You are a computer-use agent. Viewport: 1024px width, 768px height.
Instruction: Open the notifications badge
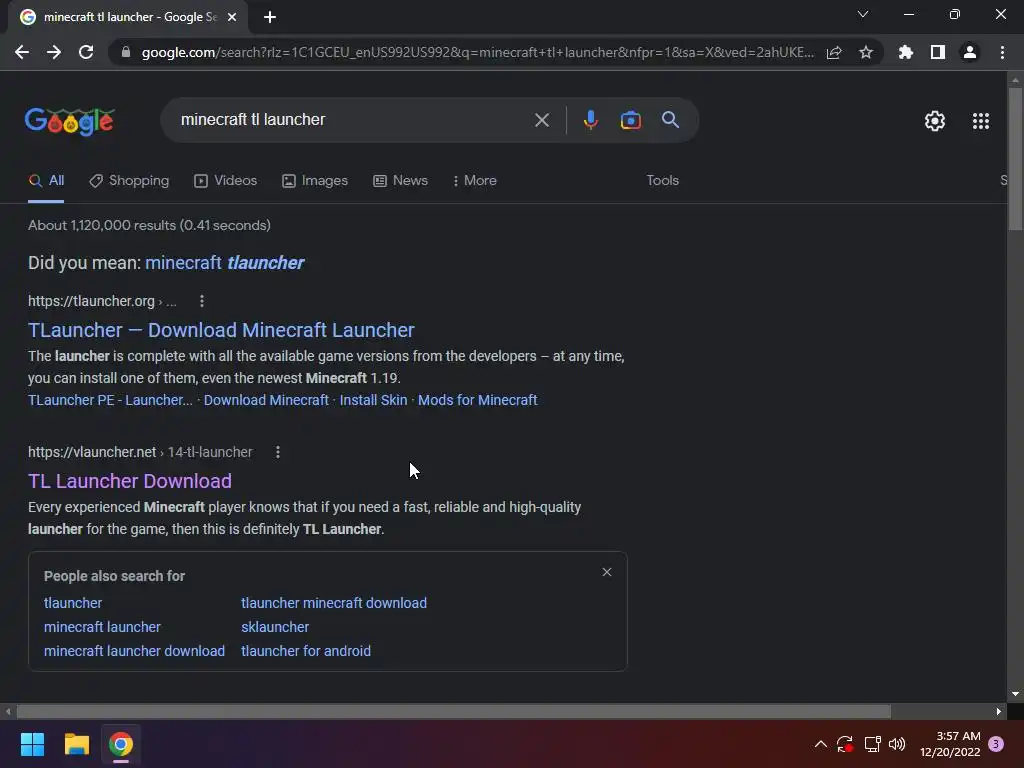coord(996,744)
